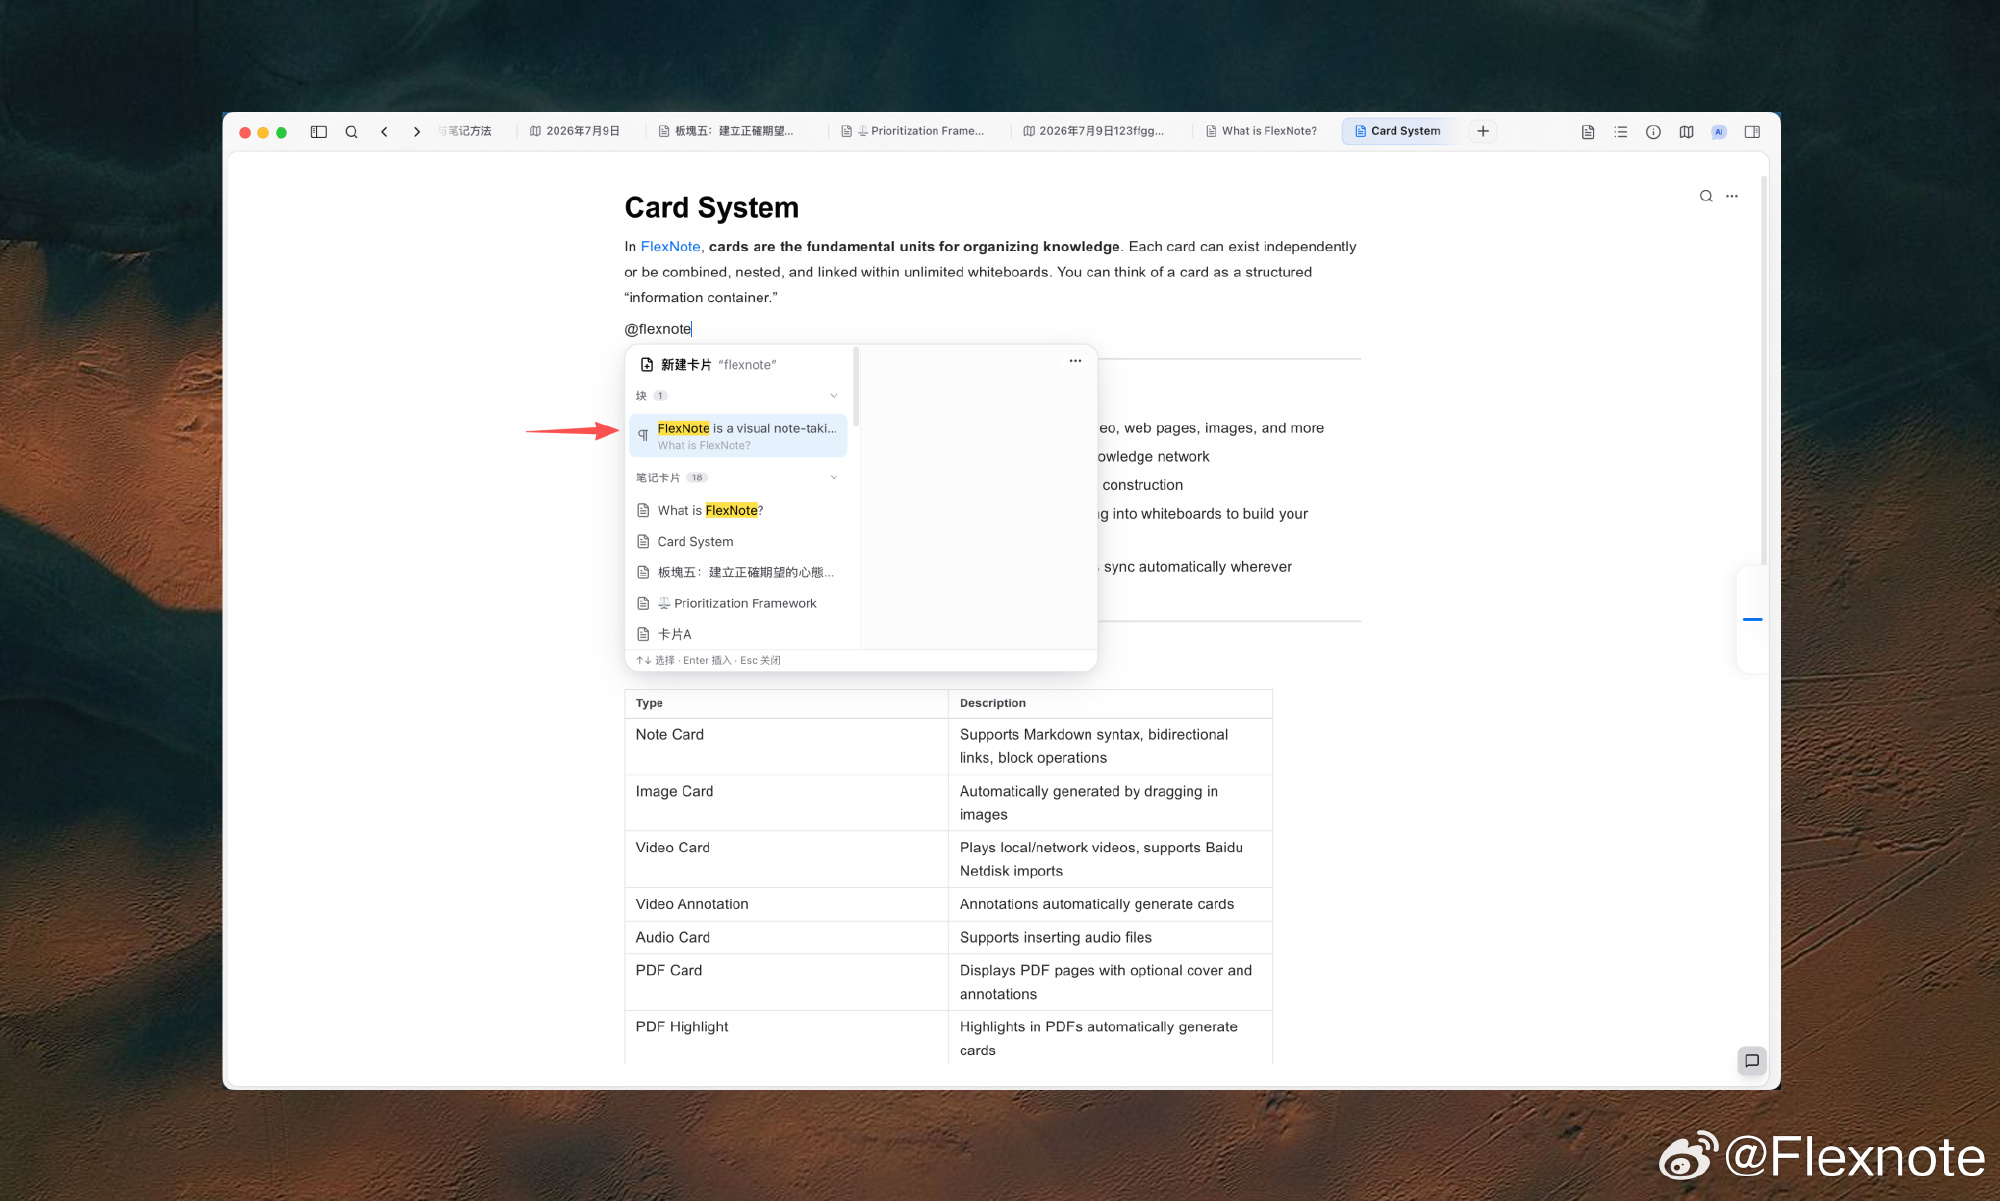Select the "Card System" card result
This screenshot has width=2000, height=1201.
738,541
